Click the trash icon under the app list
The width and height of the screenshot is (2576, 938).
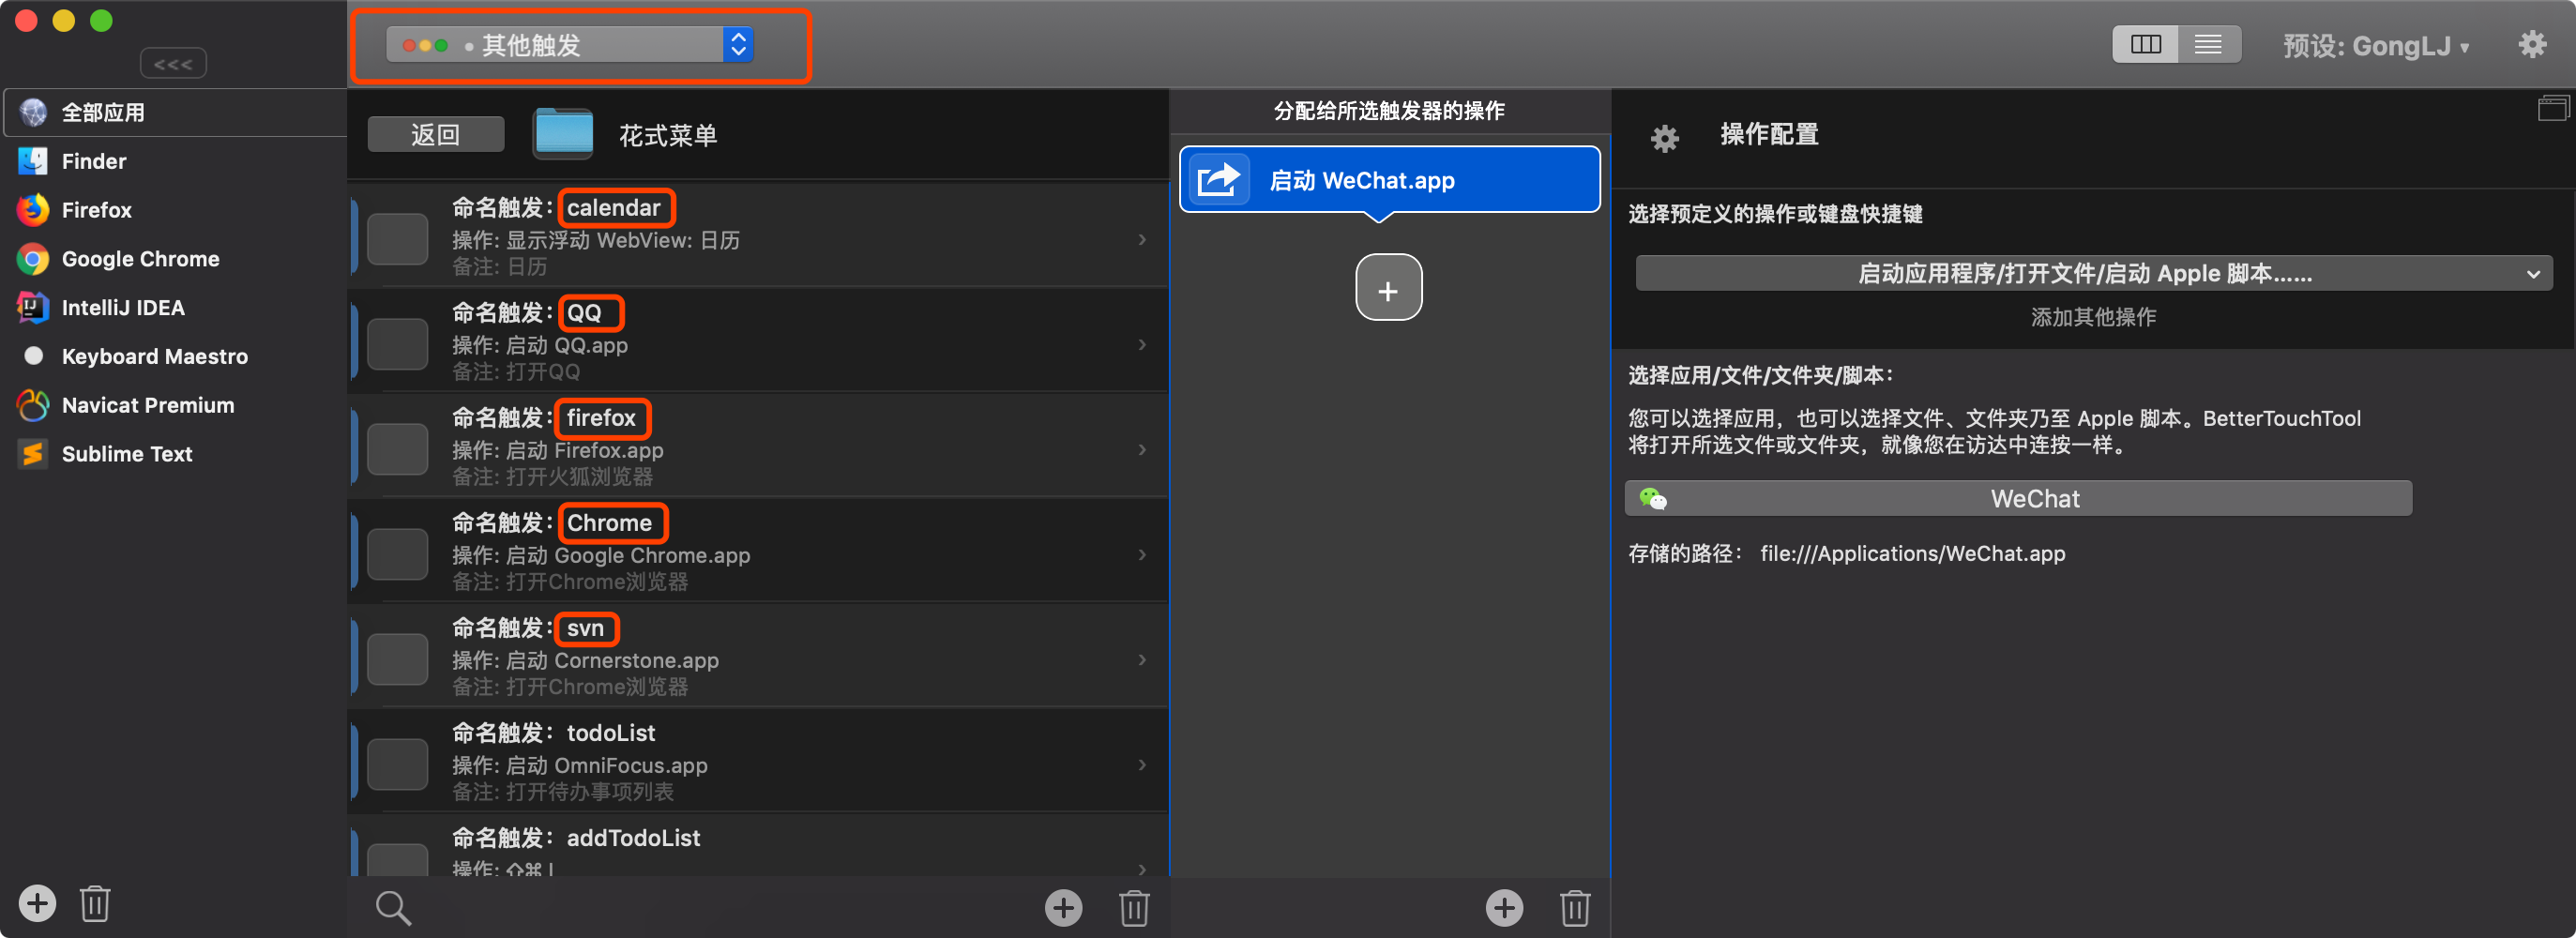pos(95,903)
